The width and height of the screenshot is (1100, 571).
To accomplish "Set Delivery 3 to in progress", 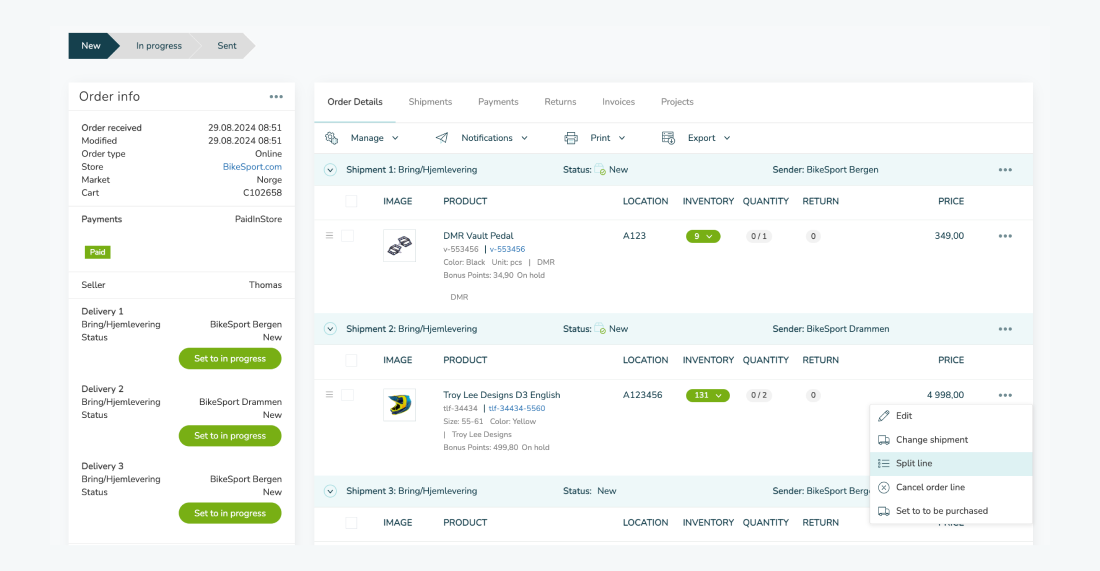I will coord(230,513).
